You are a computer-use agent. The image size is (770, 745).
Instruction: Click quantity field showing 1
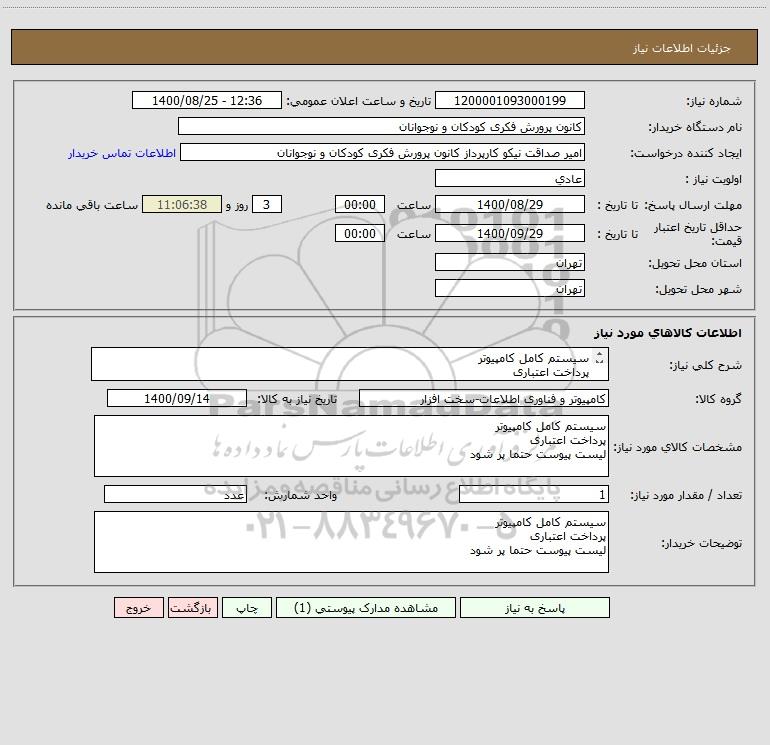tap(534, 495)
